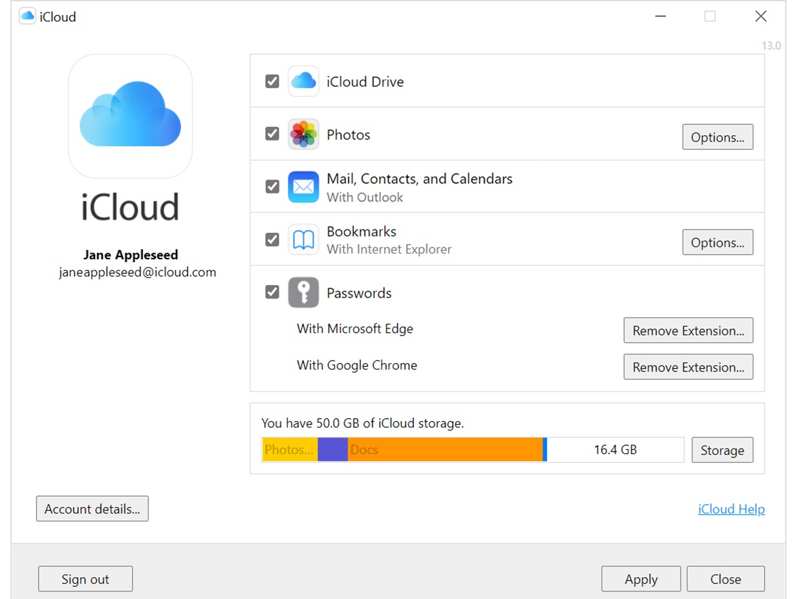Open the iCloud Help link
The height and width of the screenshot is (599, 800).
(731, 509)
